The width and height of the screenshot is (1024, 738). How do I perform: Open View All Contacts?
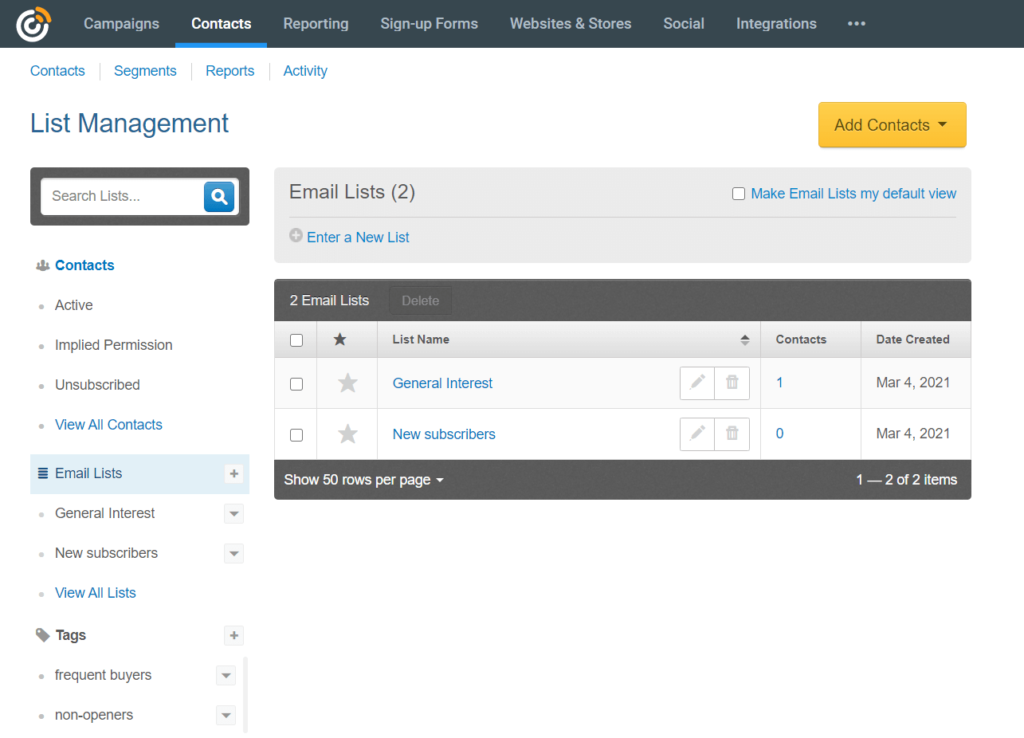[x=108, y=425]
